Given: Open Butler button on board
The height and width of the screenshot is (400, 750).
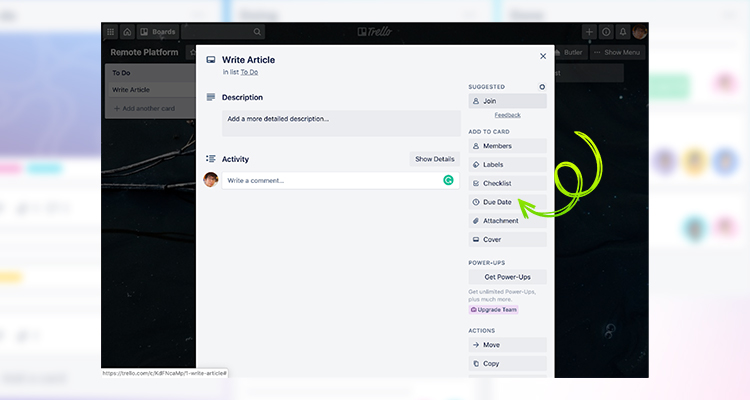Looking at the screenshot, I should click(x=571, y=52).
